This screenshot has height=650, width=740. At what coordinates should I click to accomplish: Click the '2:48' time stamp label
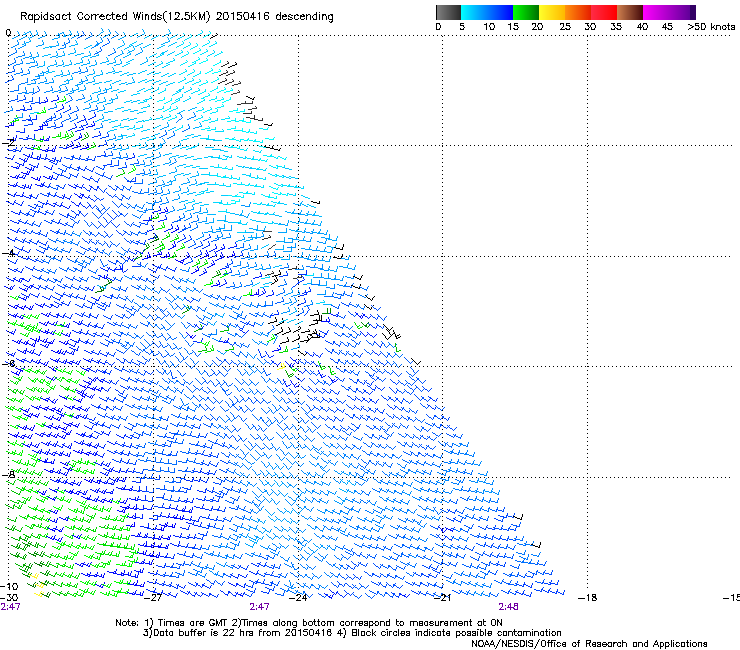click(508, 607)
